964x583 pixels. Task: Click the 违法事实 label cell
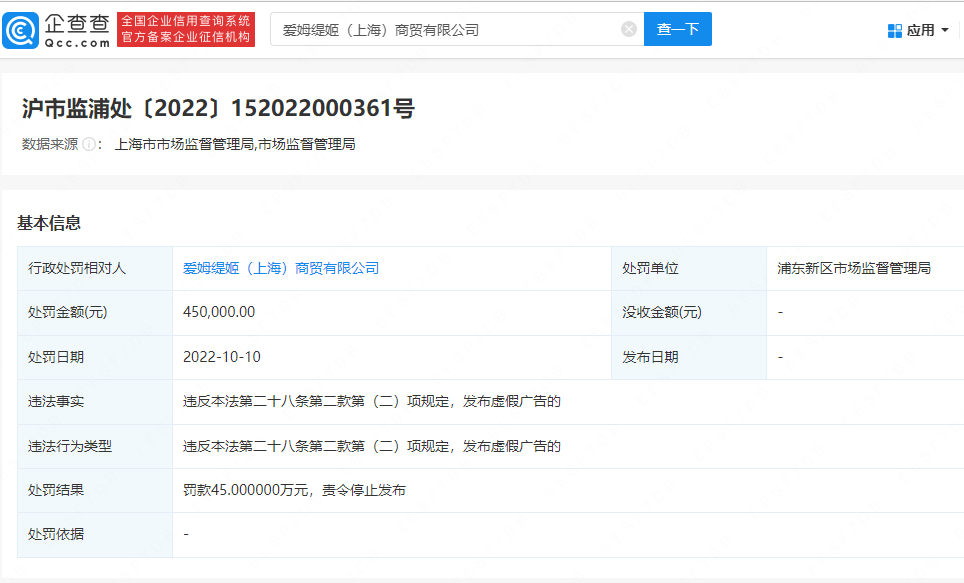pyautogui.click(x=95, y=402)
